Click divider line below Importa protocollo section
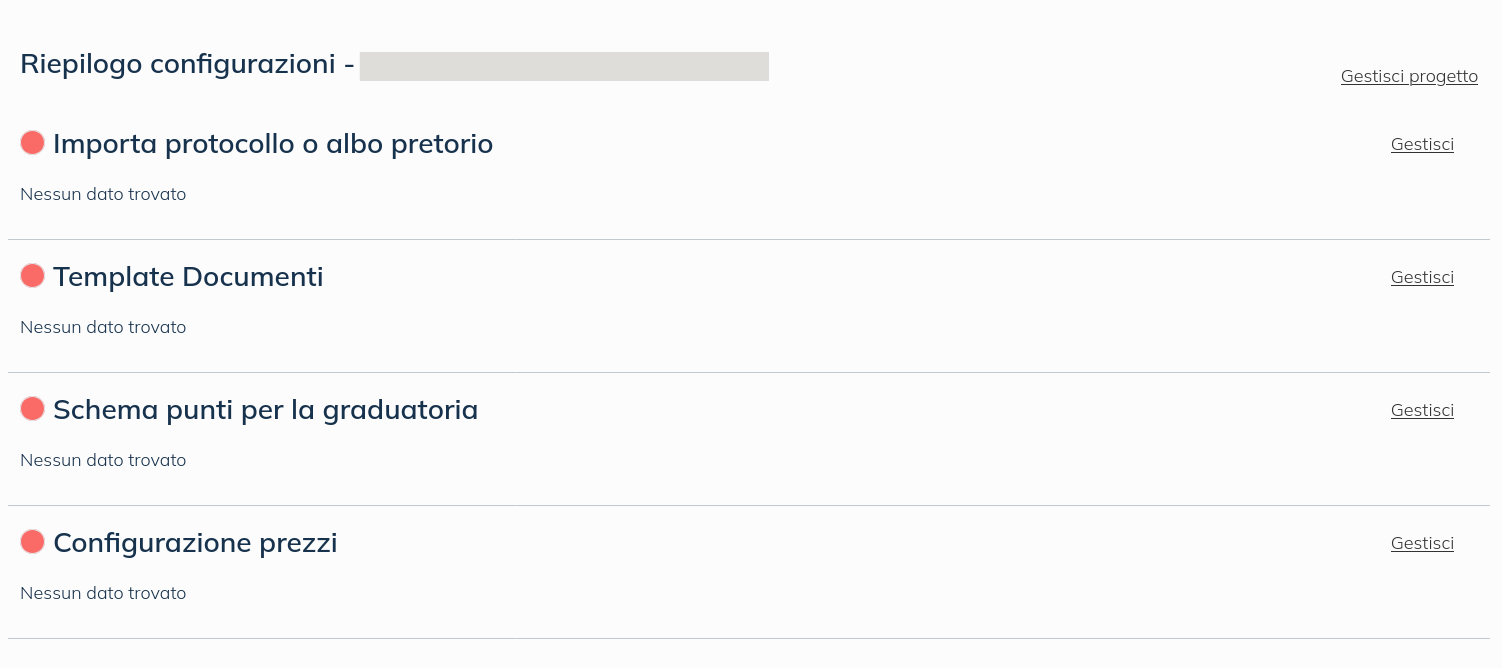The image size is (1502, 668). click(x=749, y=239)
